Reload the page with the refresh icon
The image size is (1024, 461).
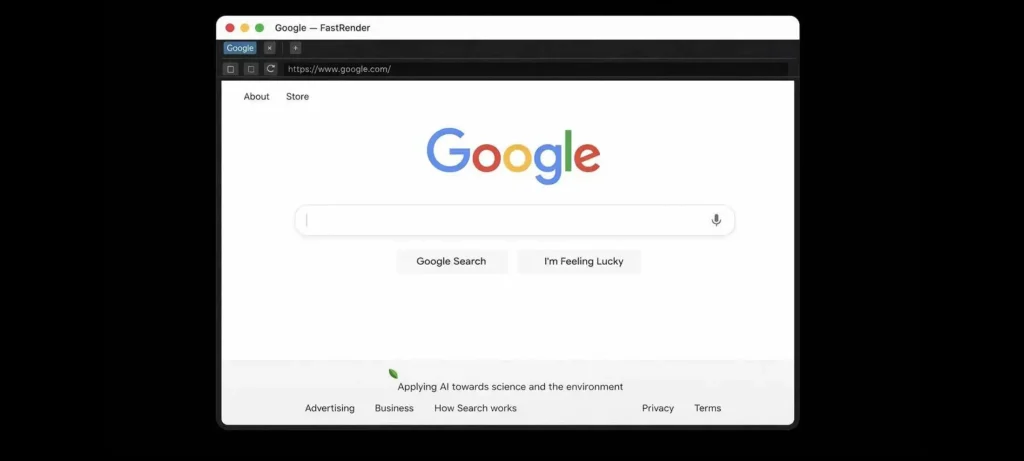tap(270, 69)
